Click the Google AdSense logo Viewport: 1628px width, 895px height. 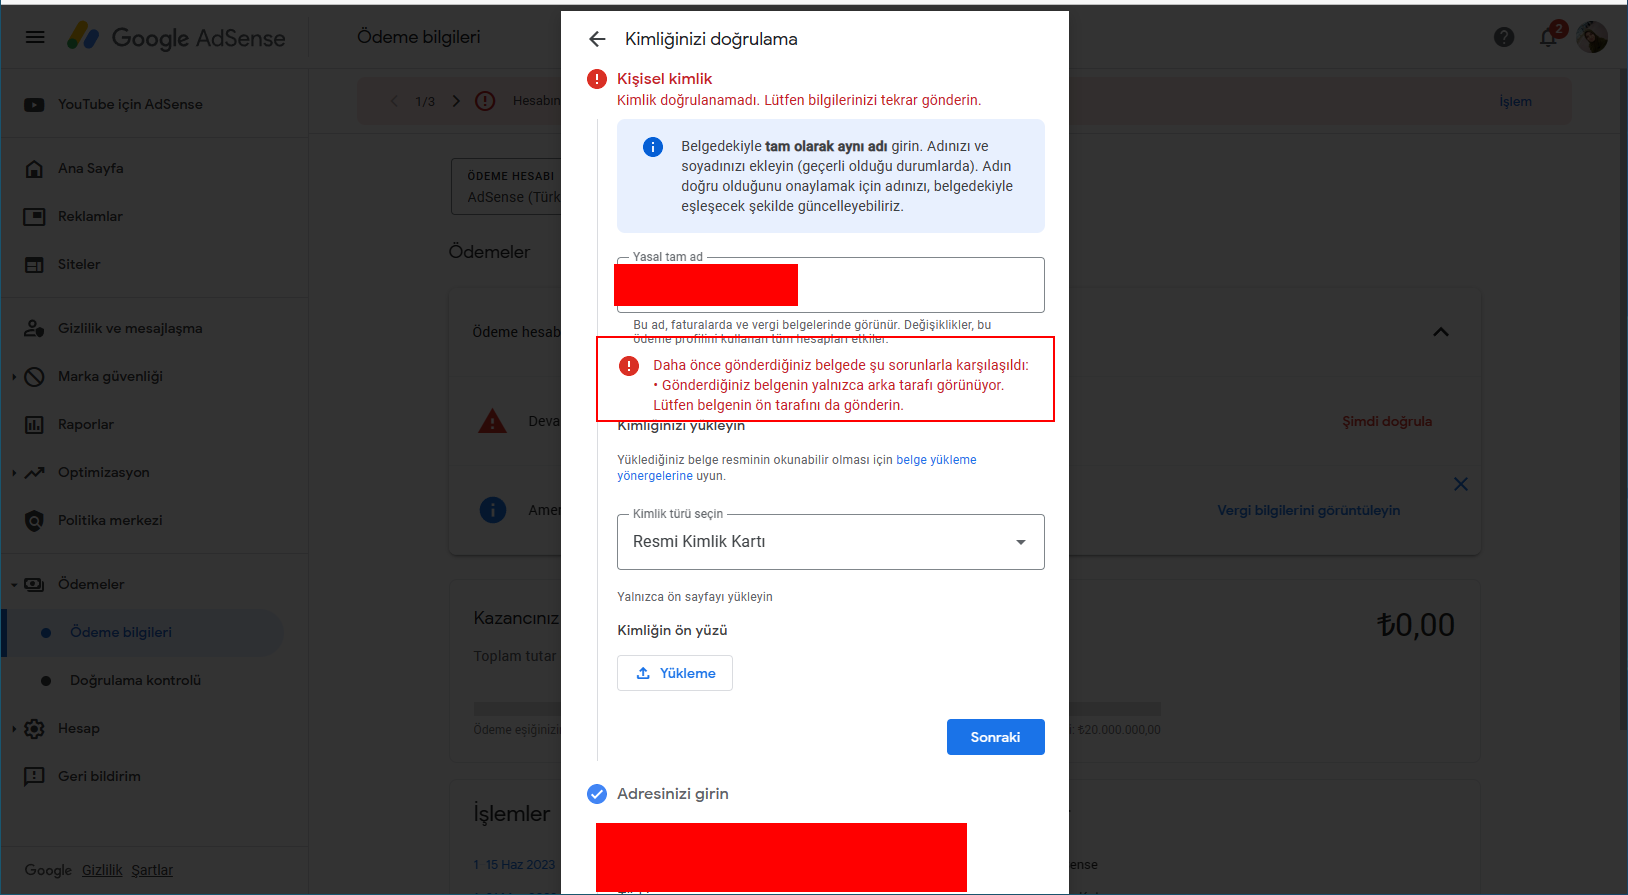(x=177, y=37)
